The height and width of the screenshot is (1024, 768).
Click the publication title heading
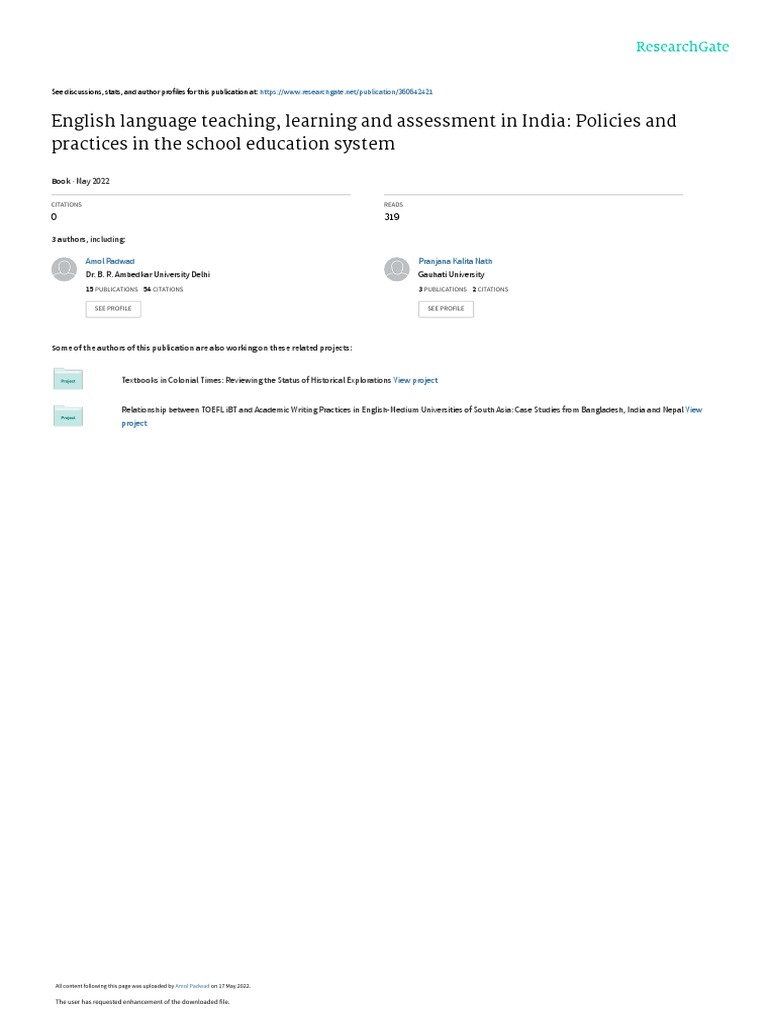363,132
